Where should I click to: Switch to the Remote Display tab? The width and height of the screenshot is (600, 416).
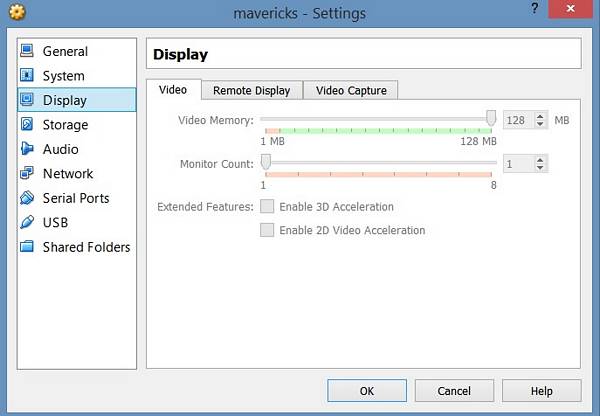click(x=252, y=90)
